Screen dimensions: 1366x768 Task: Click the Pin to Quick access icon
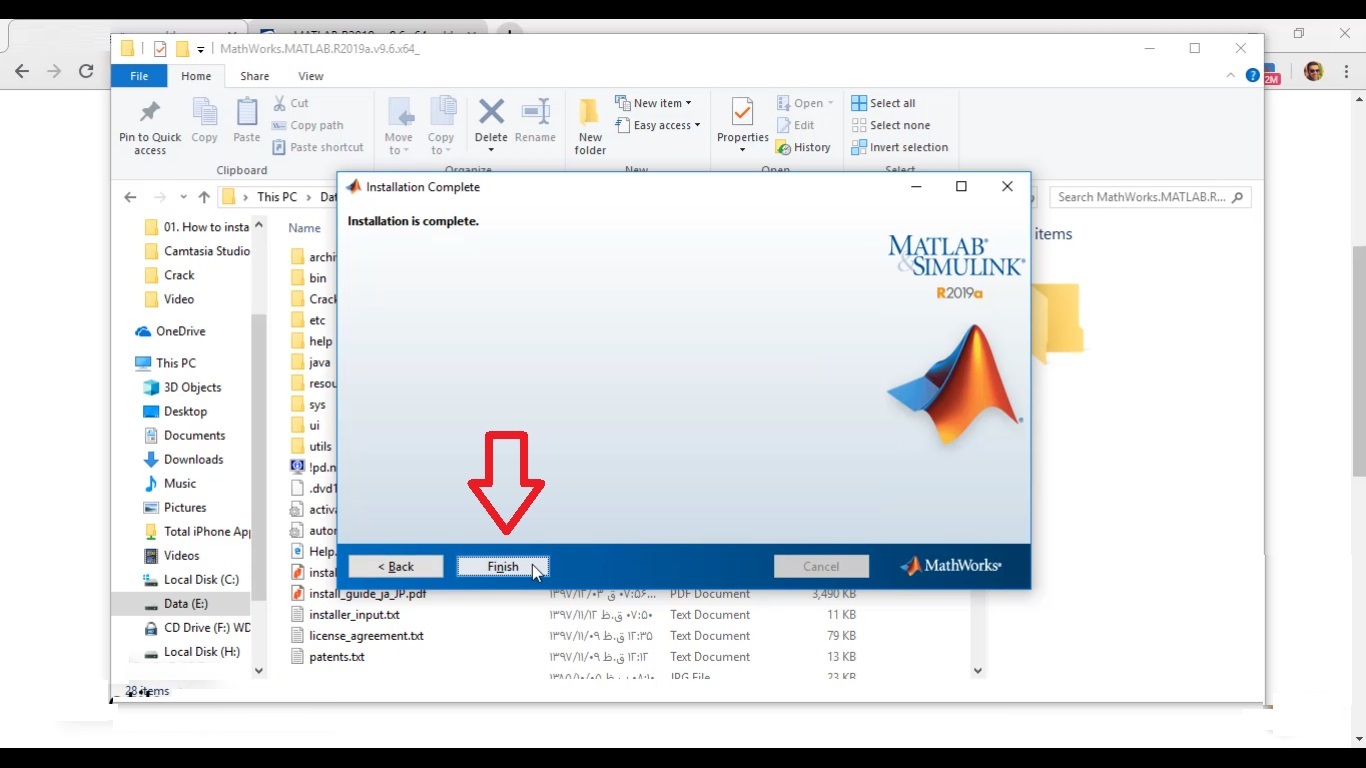(150, 124)
